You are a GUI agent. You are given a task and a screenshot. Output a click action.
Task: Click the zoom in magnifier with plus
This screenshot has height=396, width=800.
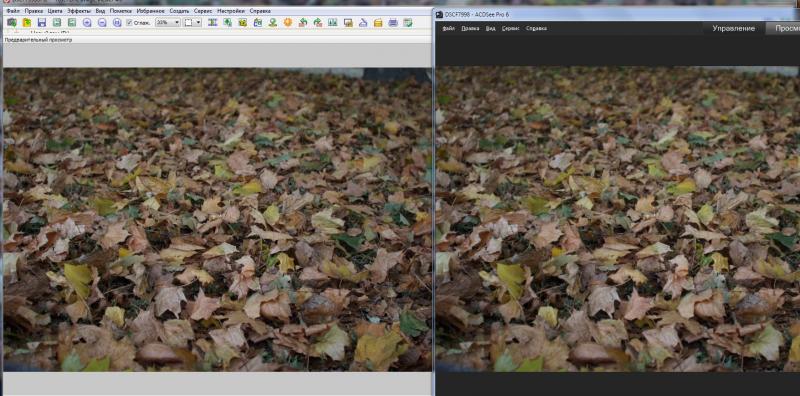[x=87, y=22]
